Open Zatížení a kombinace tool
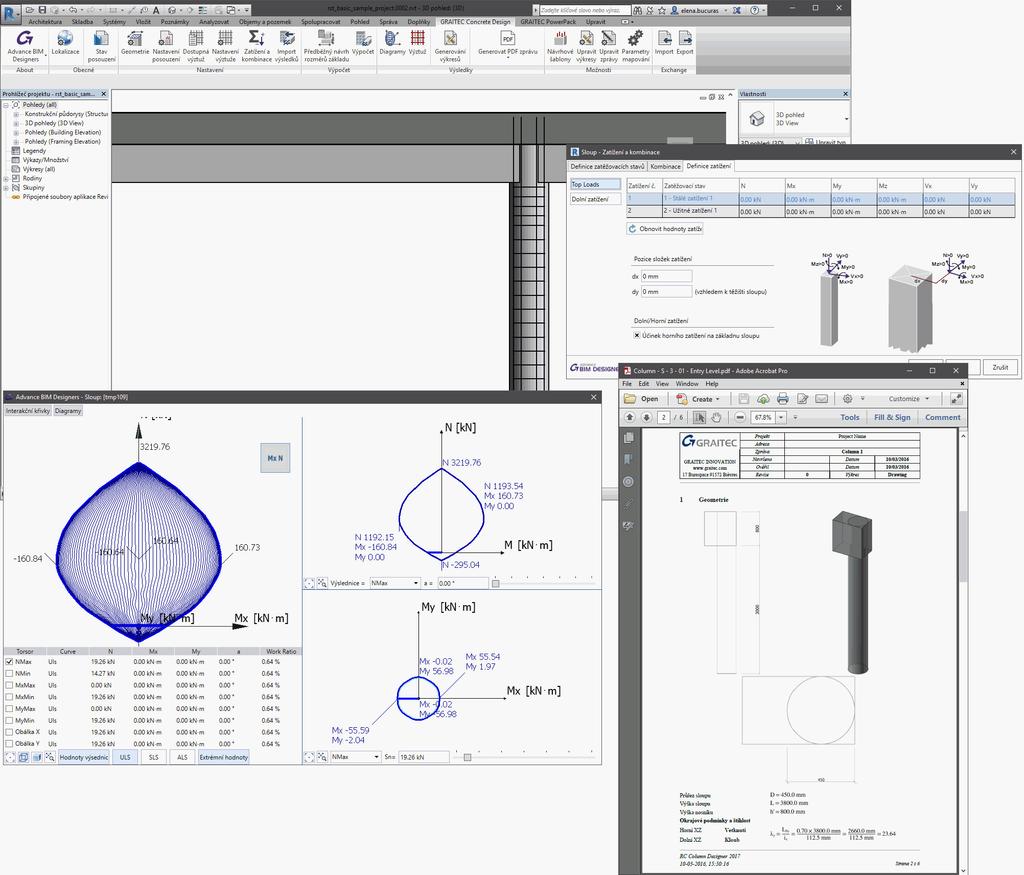1024x875 pixels. 257,46
